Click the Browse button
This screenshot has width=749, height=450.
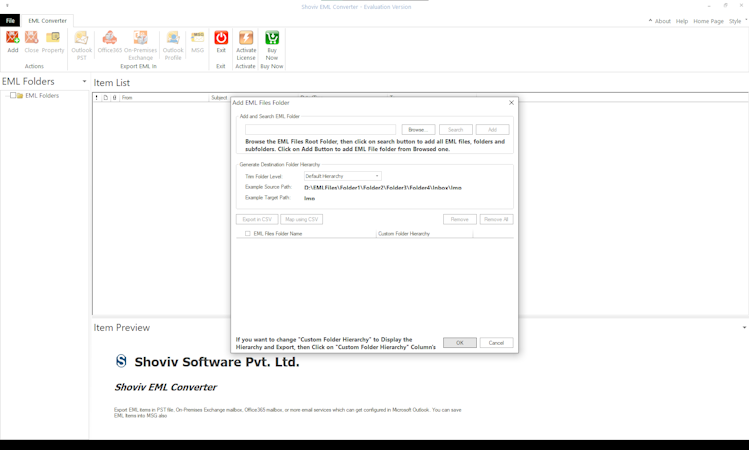tap(418, 129)
